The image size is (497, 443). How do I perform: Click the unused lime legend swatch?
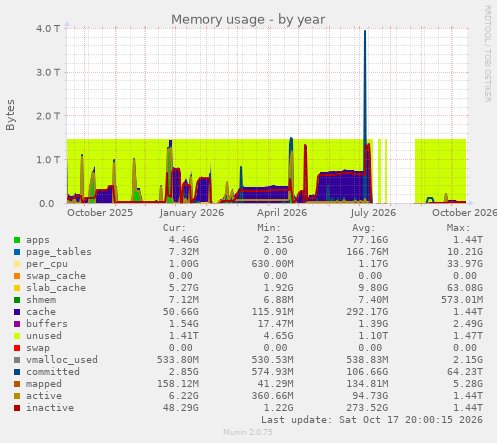pos(17,336)
